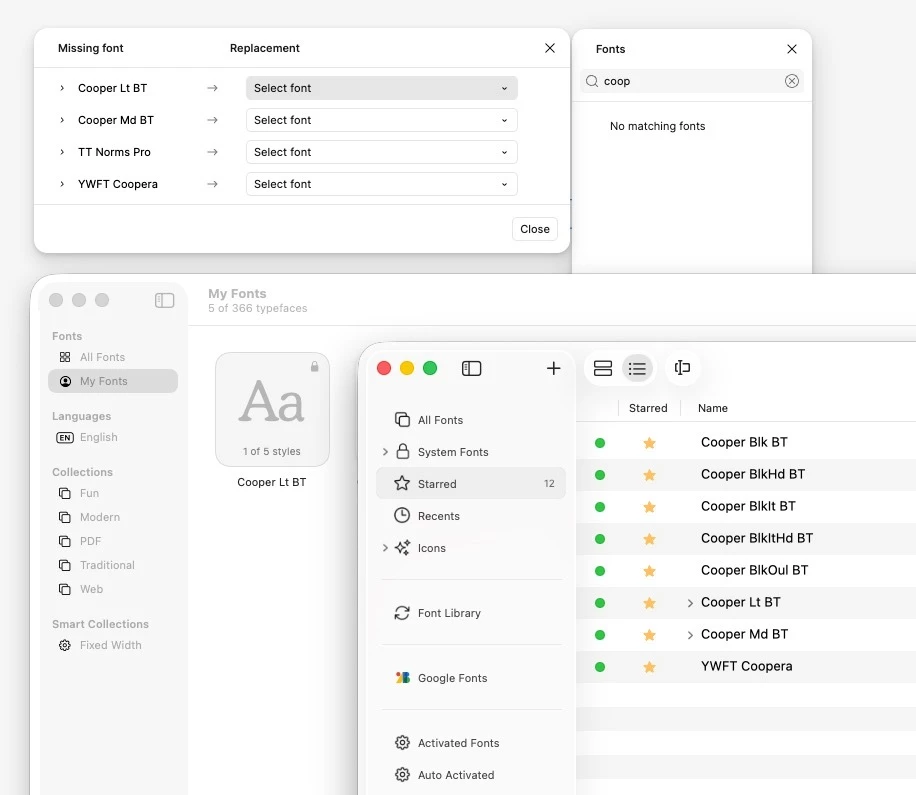Image resolution: width=916 pixels, height=795 pixels.
Task: Toggle the star for YWFT Coopera
Action: coord(649,667)
